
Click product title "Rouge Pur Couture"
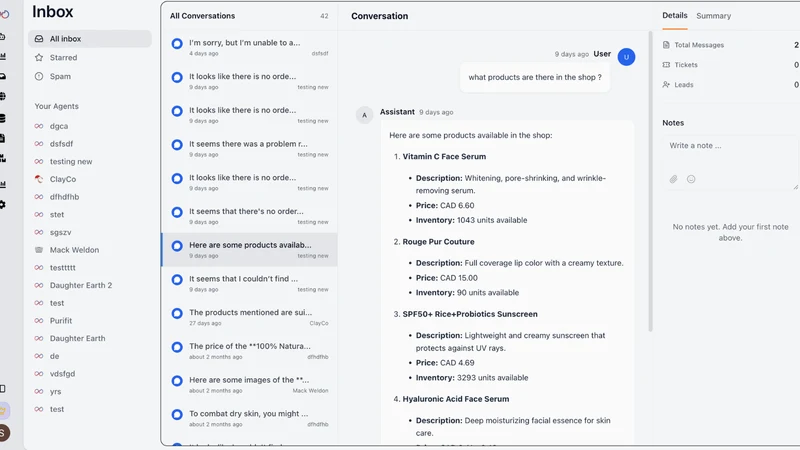pos(438,242)
